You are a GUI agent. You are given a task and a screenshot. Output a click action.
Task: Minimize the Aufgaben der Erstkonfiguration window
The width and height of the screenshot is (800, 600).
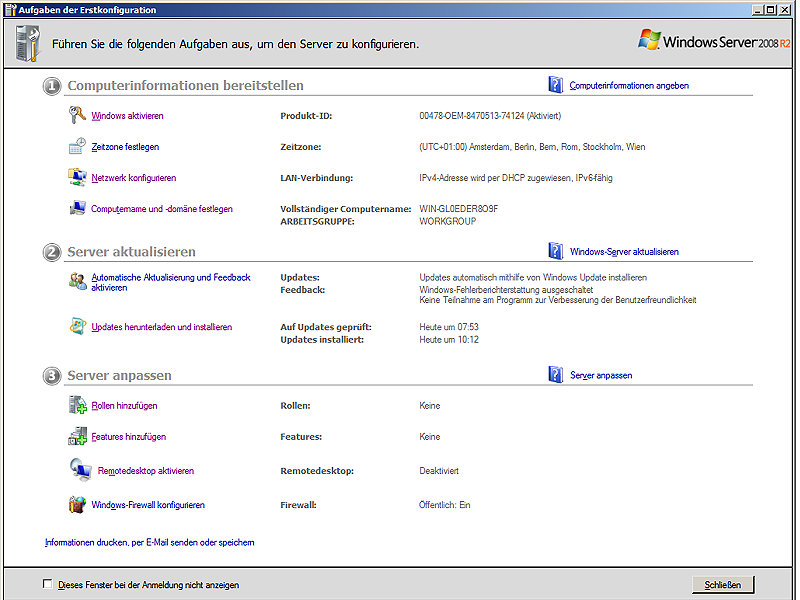tap(758, 10)
